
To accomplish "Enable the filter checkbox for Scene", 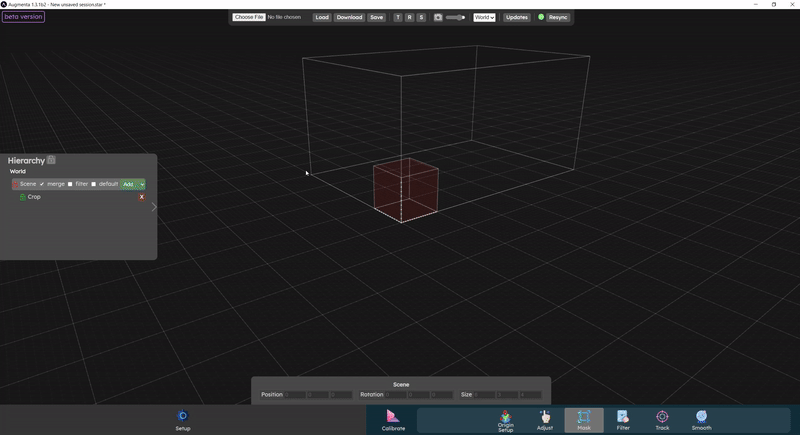I will pyautogui.click(x=70, y=184).
